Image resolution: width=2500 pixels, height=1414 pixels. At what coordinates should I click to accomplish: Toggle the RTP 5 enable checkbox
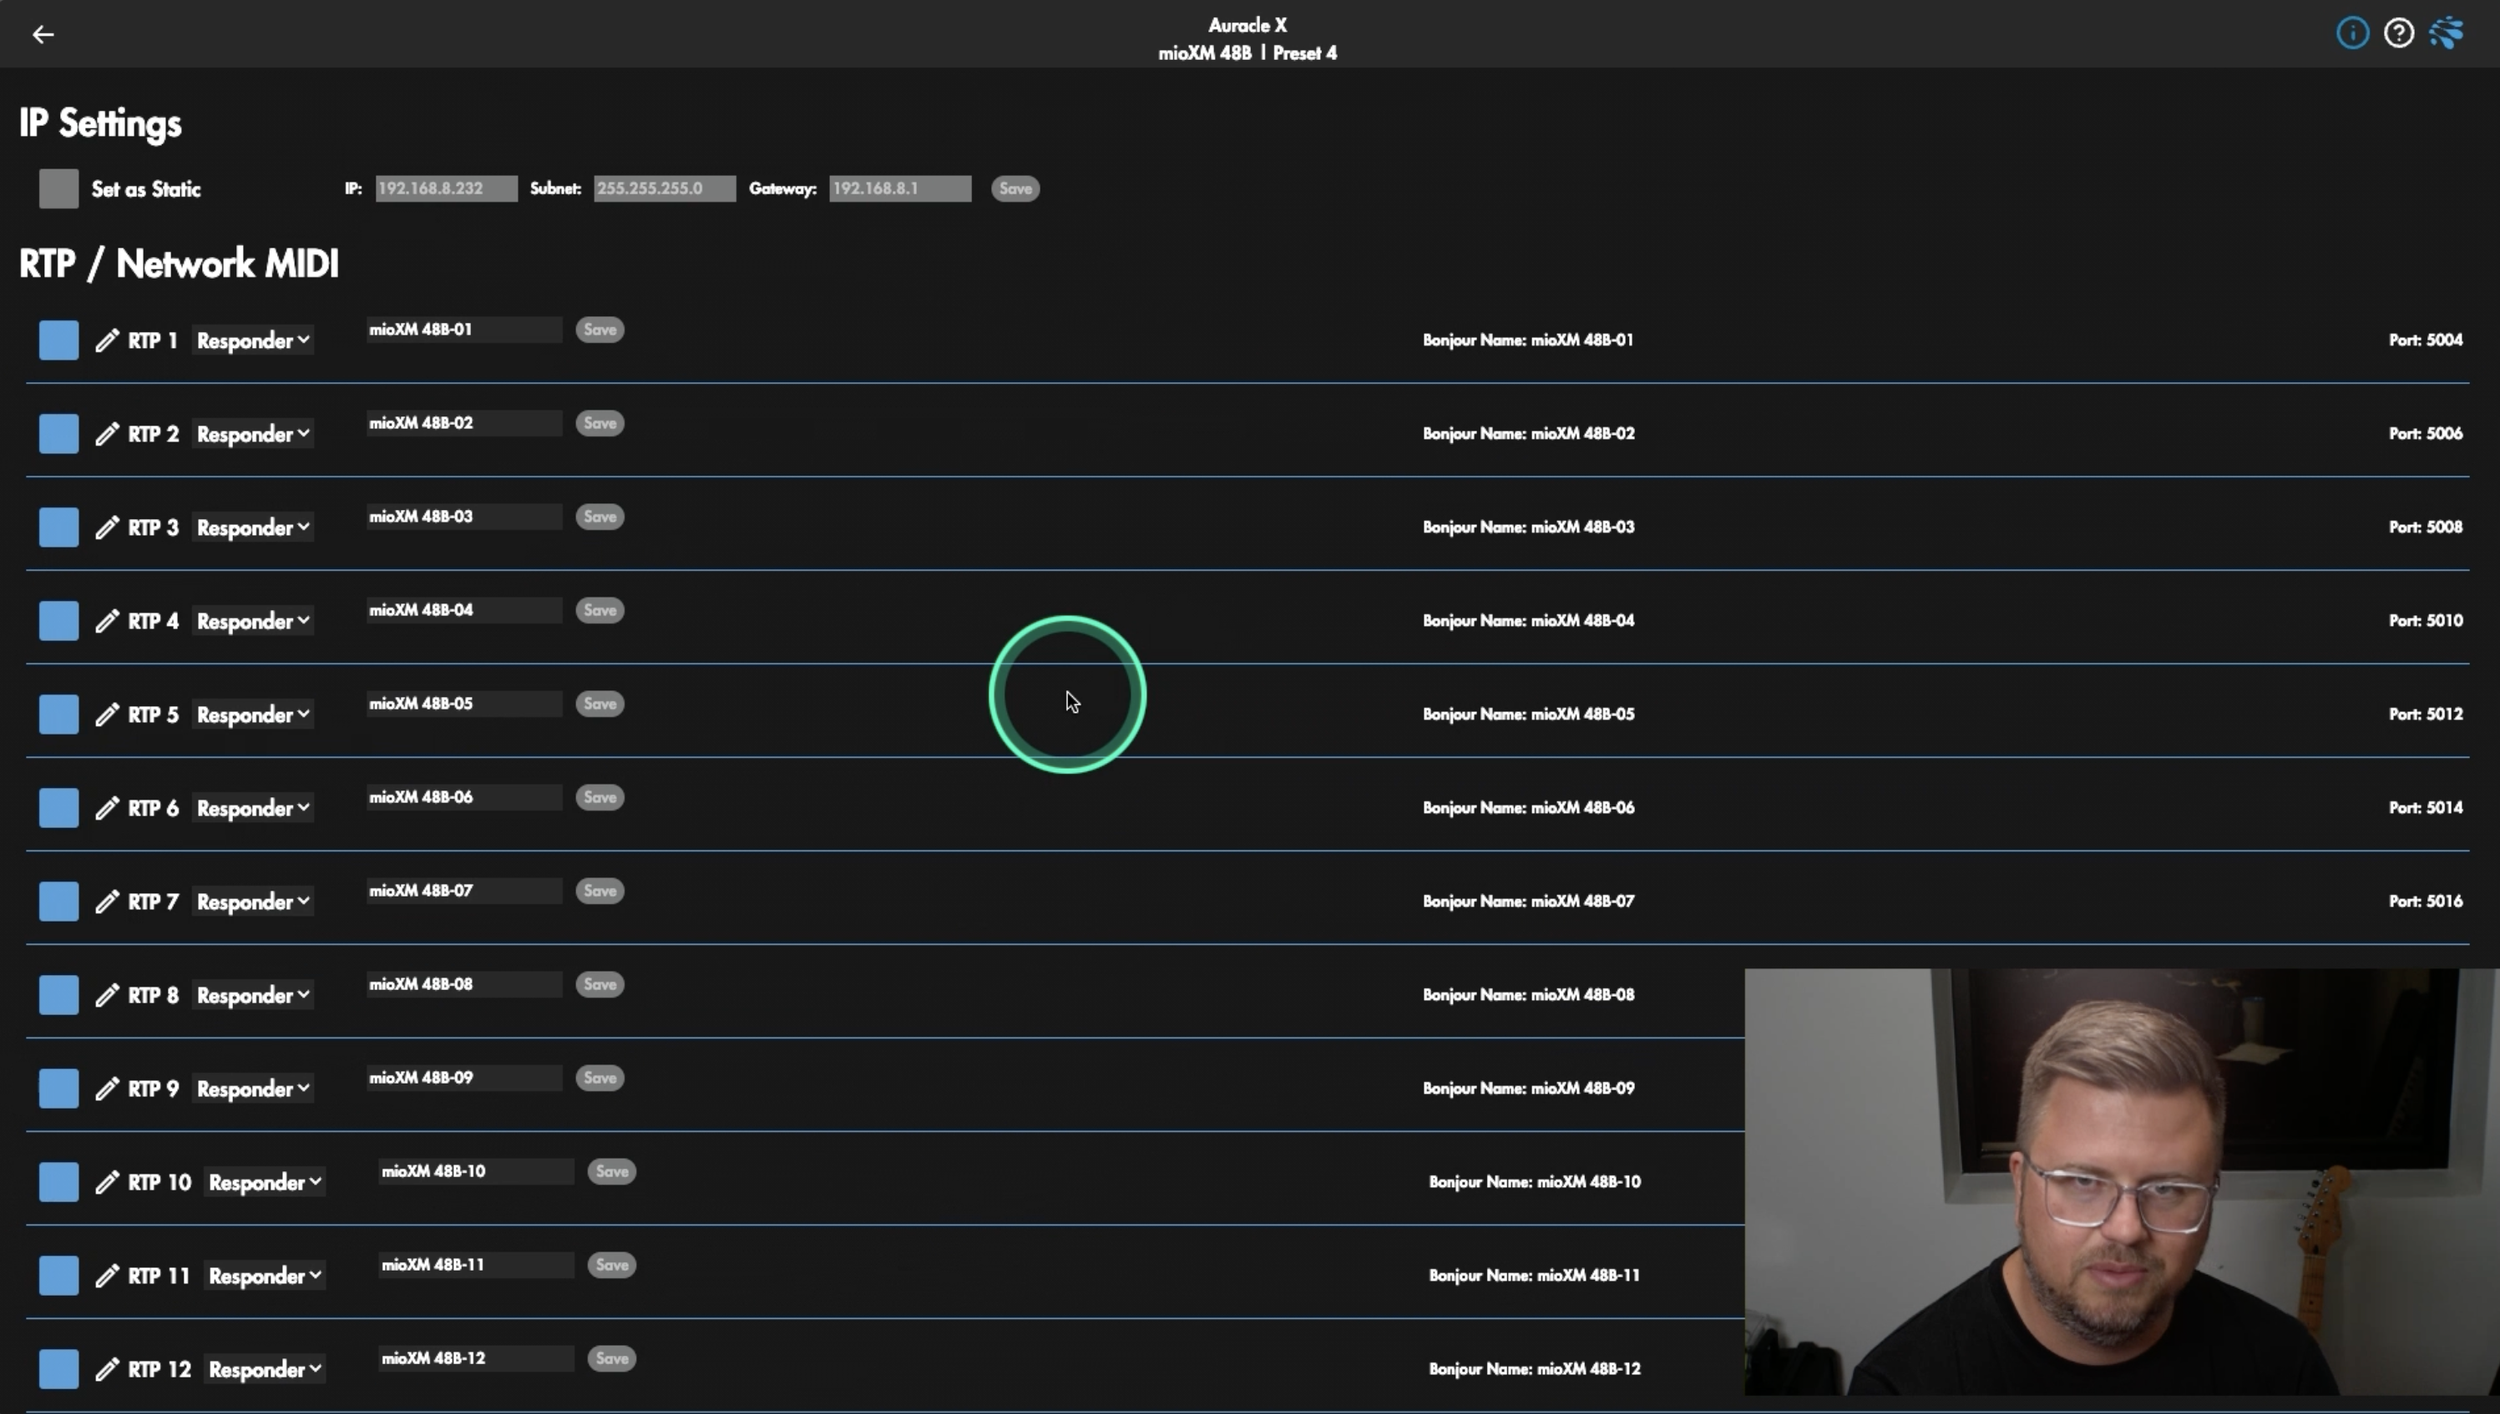[59, 714]
